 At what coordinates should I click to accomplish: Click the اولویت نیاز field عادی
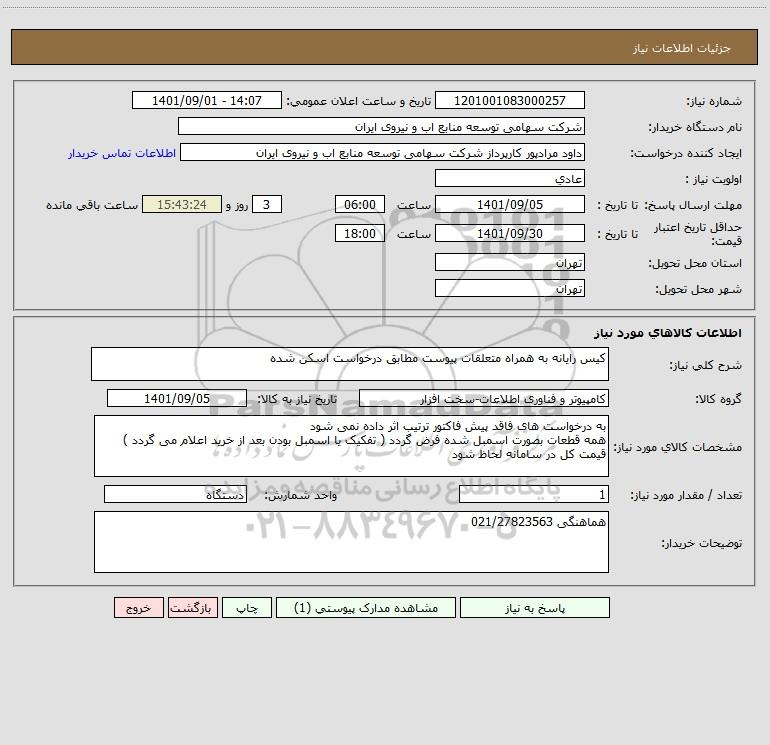point(510,178)
